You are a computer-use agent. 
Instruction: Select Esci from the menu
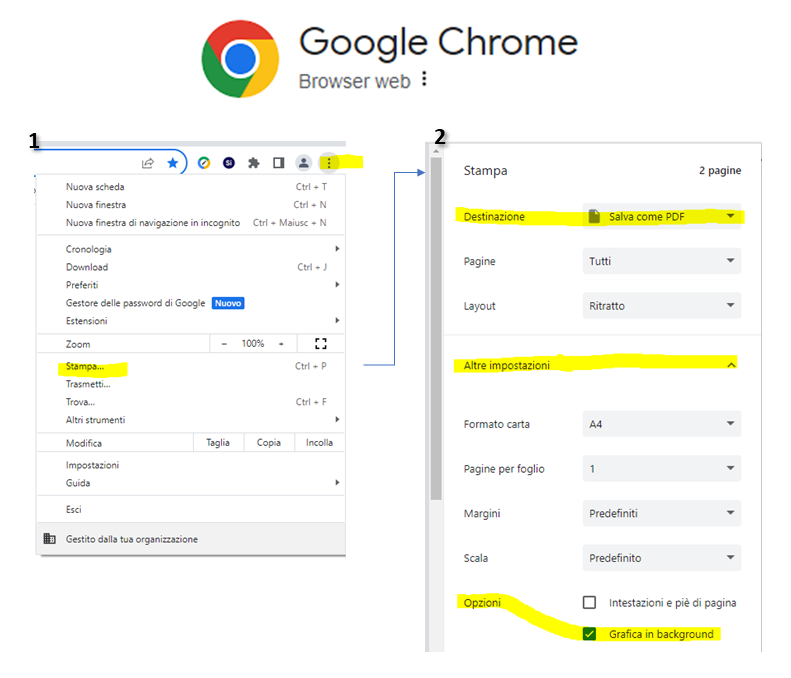[191, 510]
